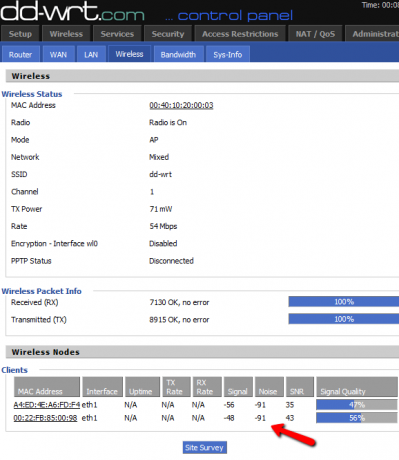399x460 pixels.
Task: Click the Network value "Mixed"
Action: click(x=159, y=157)
